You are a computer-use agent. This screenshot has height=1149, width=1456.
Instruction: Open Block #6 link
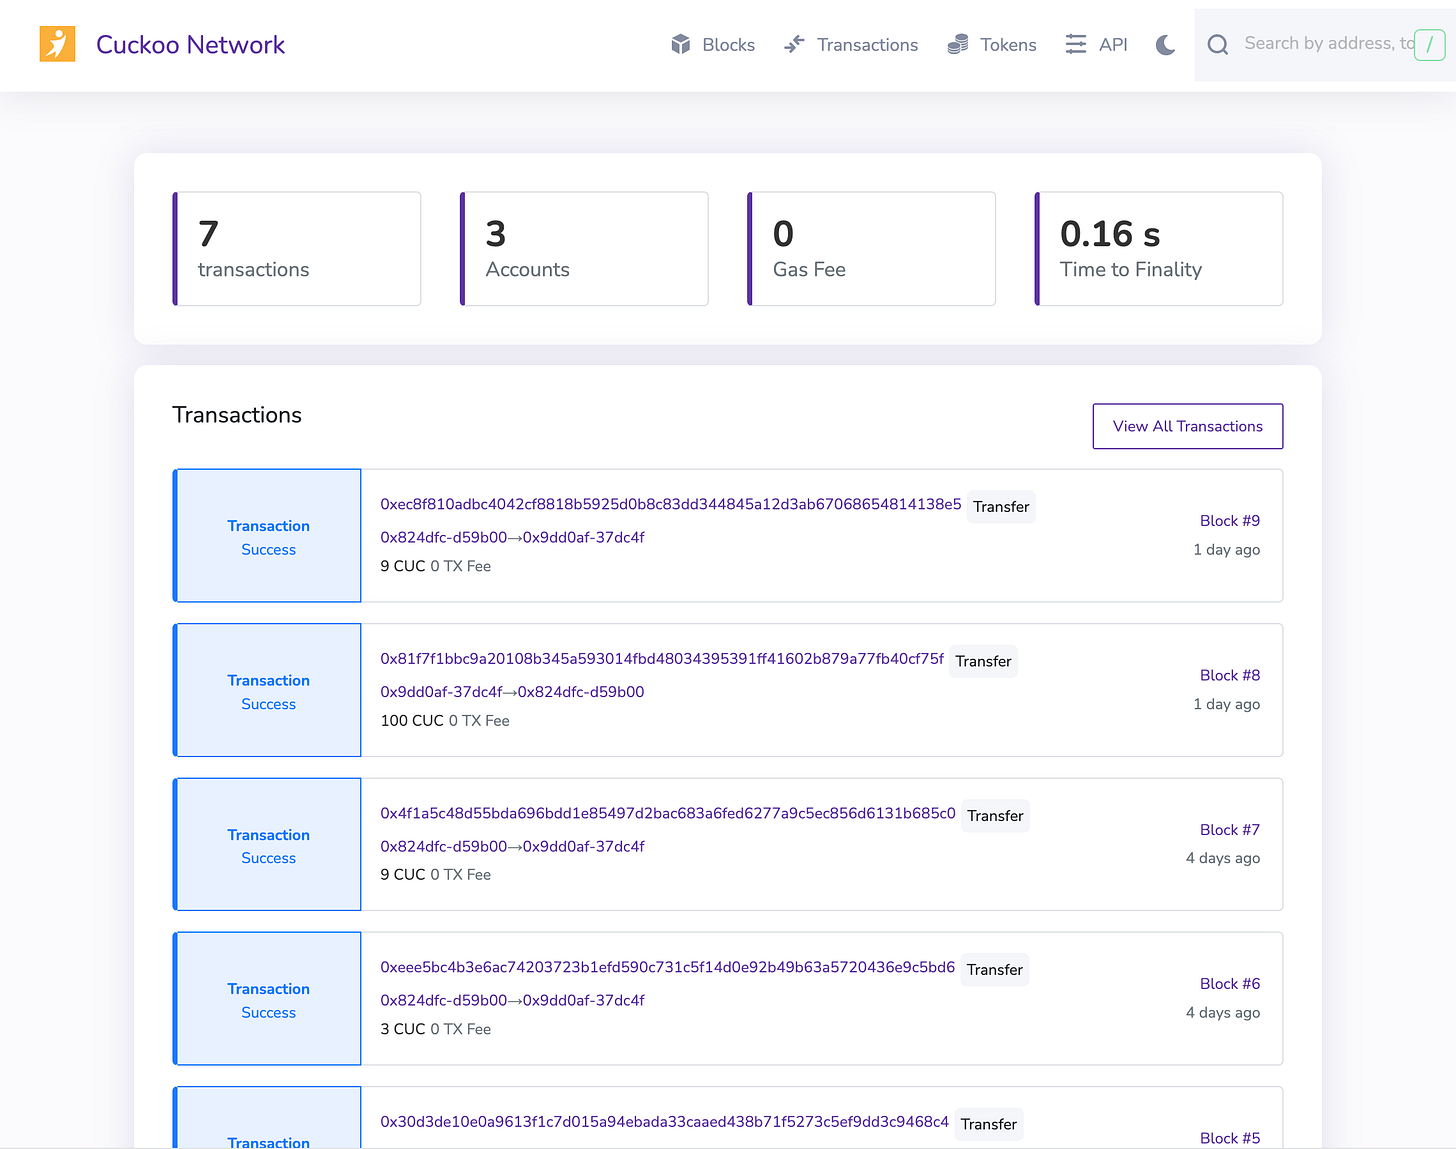point(1230,984)
